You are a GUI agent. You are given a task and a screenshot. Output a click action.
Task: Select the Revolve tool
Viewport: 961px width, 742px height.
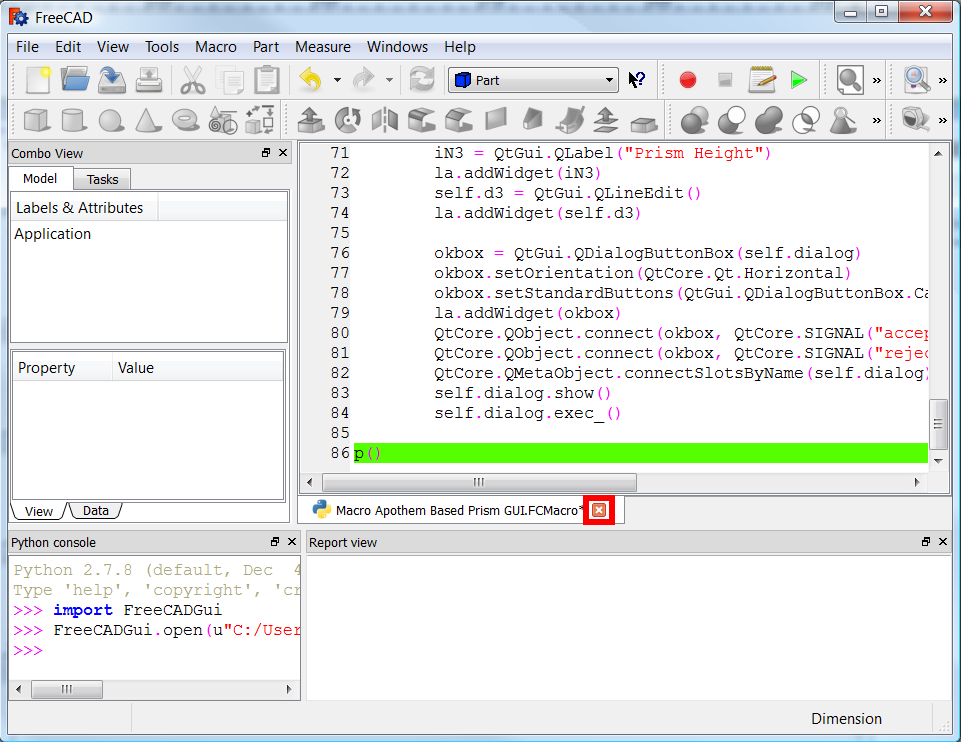348,120
